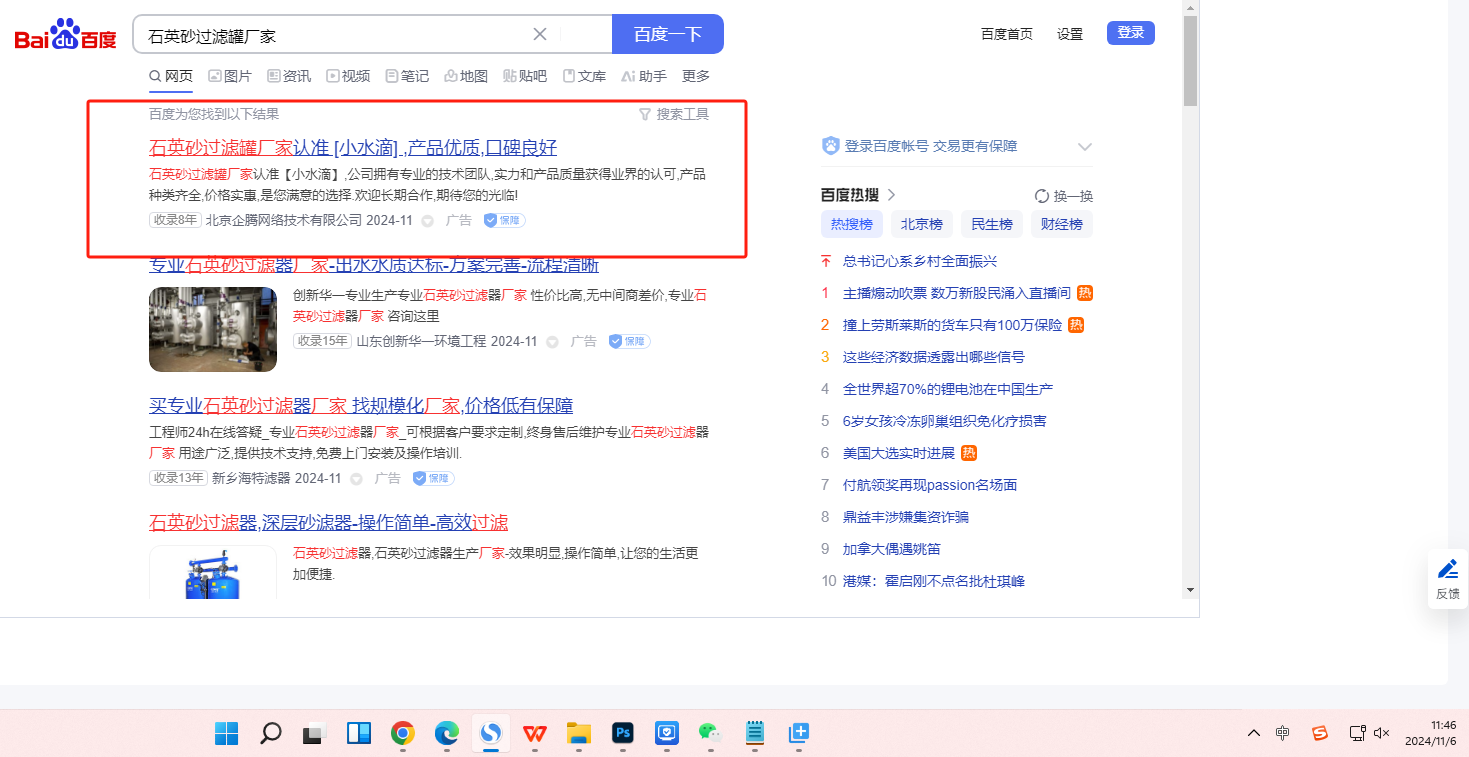Toggle Chinese input mode indicator
The height and width of the screenshot is (757, 1469).
click(x=1283, y=733)
